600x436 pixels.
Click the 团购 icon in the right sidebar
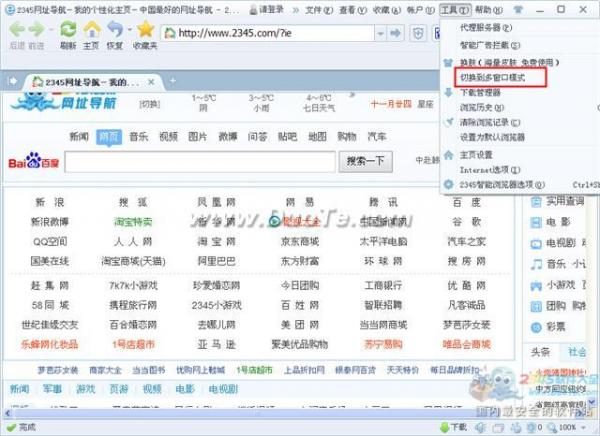(x=536, y=306)
